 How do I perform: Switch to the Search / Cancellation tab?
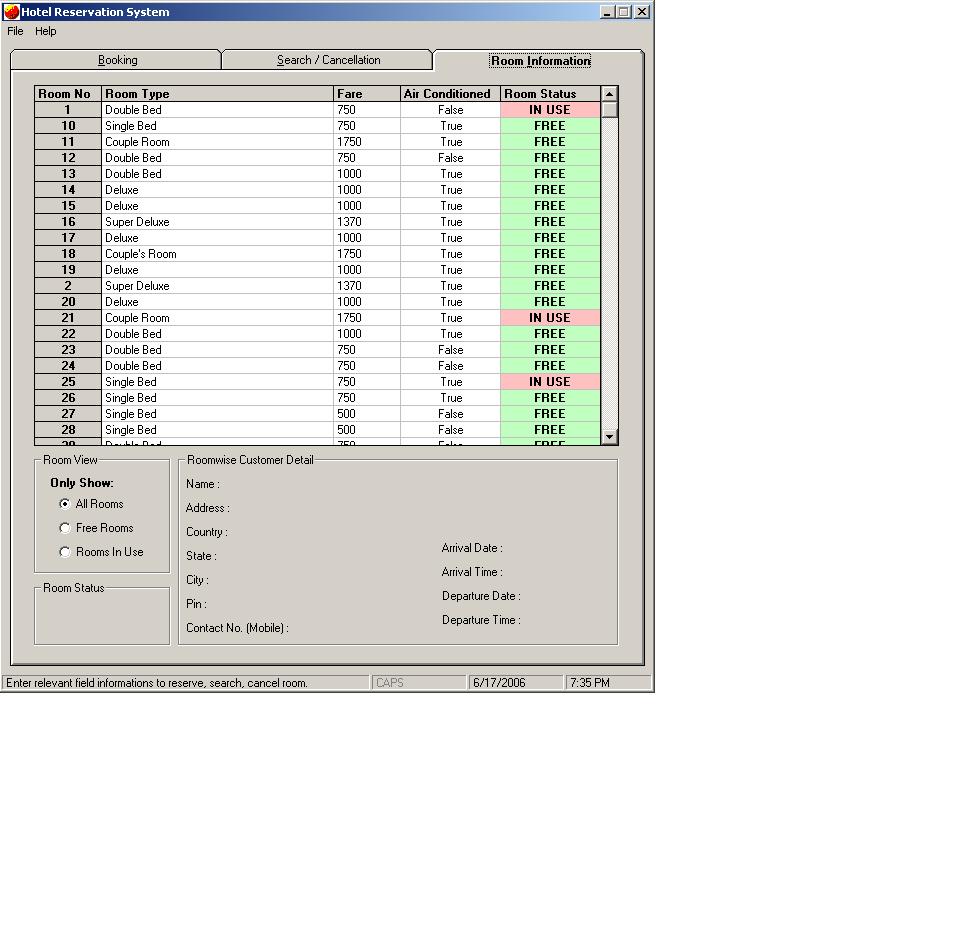pos(328,60)
